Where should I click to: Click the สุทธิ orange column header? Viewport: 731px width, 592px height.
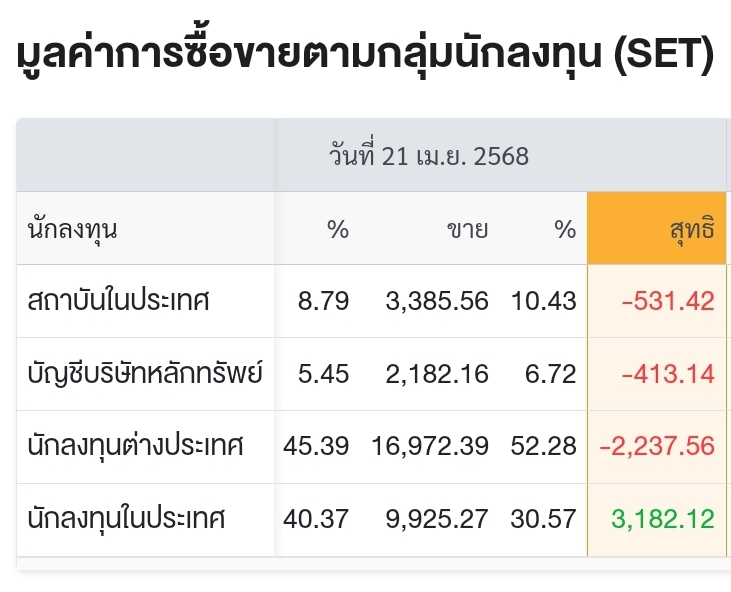[656, 228]
